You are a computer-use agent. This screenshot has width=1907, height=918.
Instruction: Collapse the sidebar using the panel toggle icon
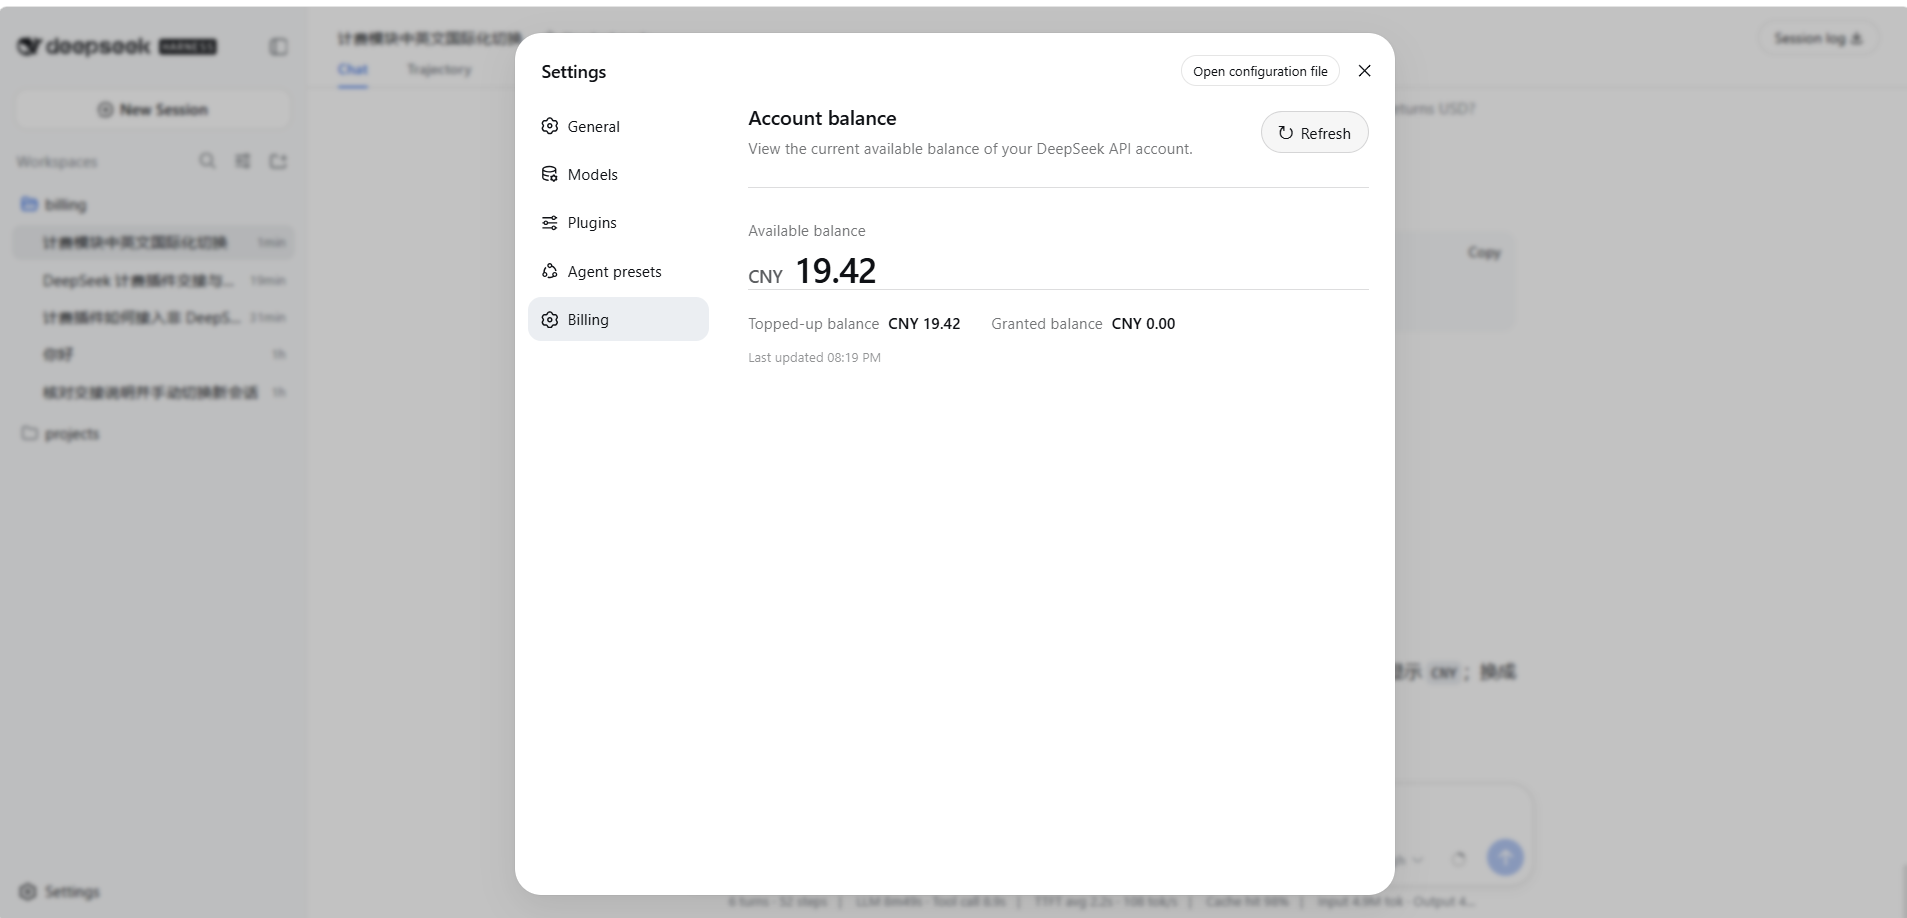[x=279, y=47]
